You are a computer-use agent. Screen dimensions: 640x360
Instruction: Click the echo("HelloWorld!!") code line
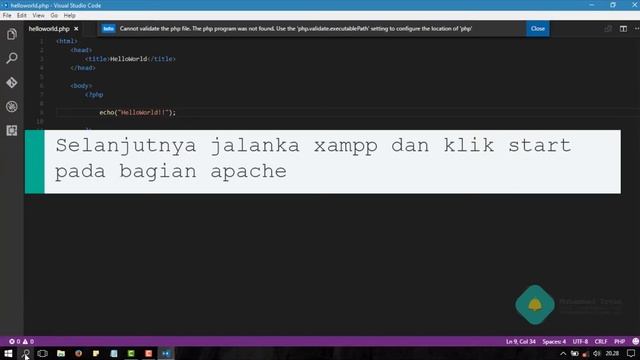point(138,112)
